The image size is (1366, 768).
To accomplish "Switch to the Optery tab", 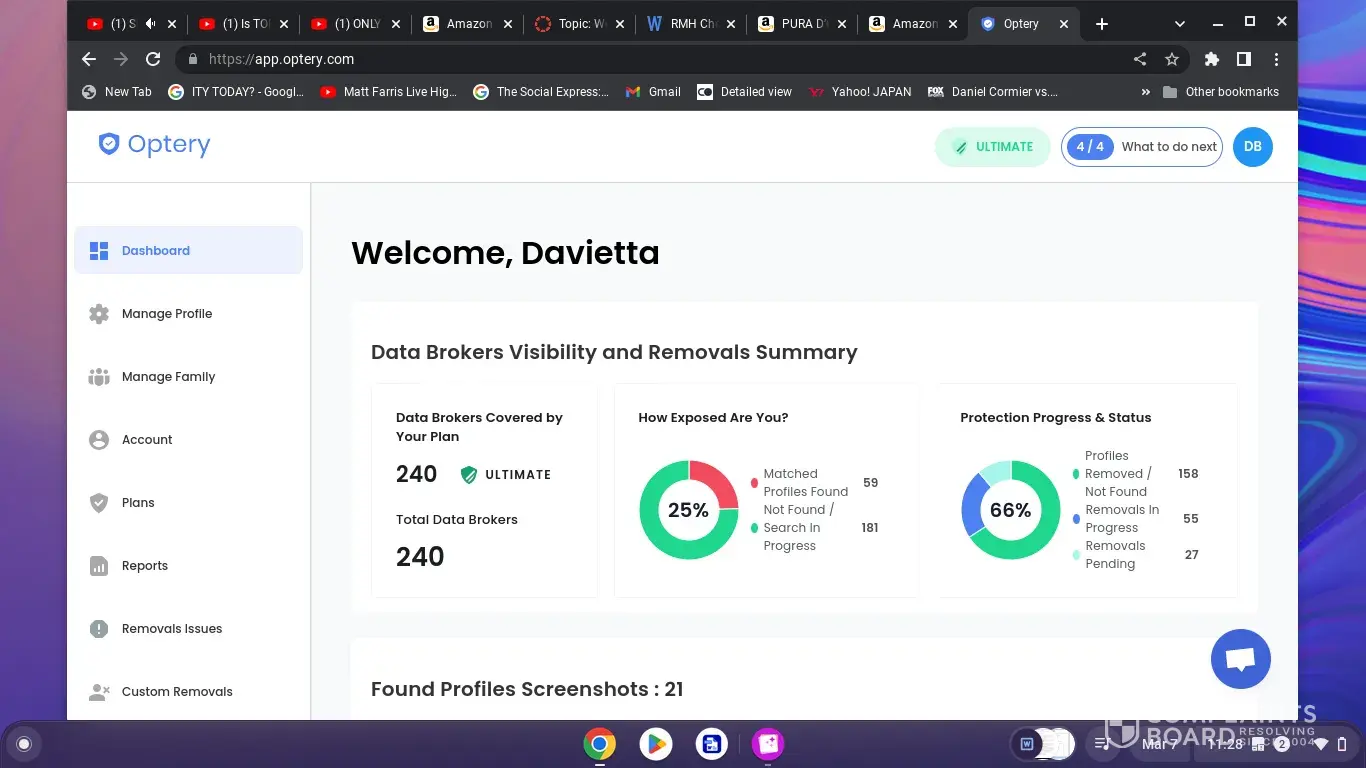I will click(1022, 24).
